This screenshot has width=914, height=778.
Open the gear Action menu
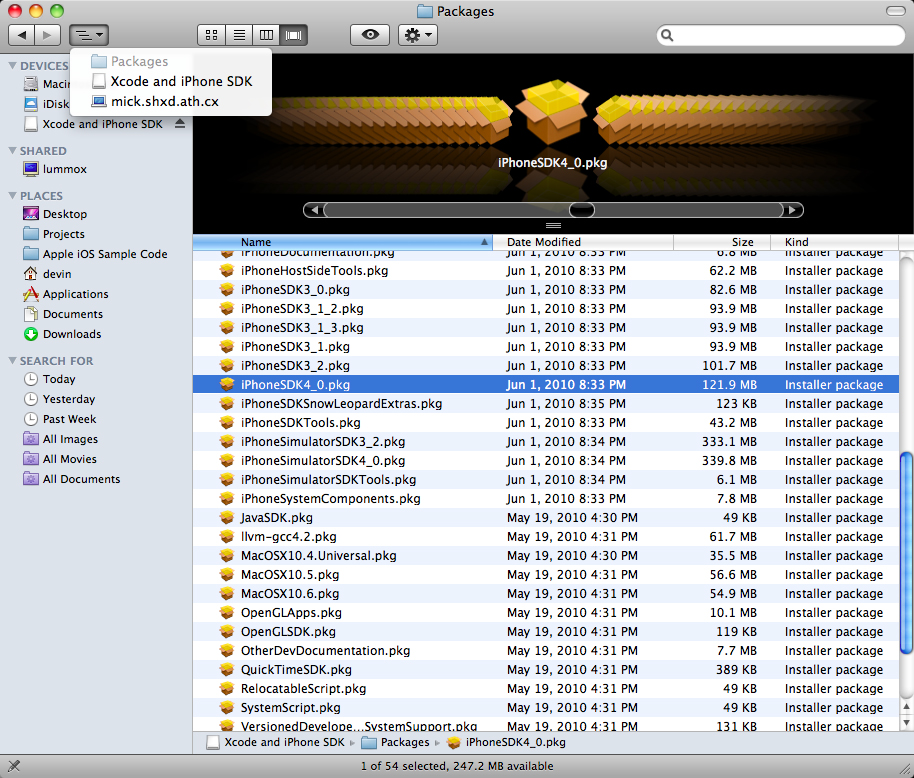click(417, 35)
